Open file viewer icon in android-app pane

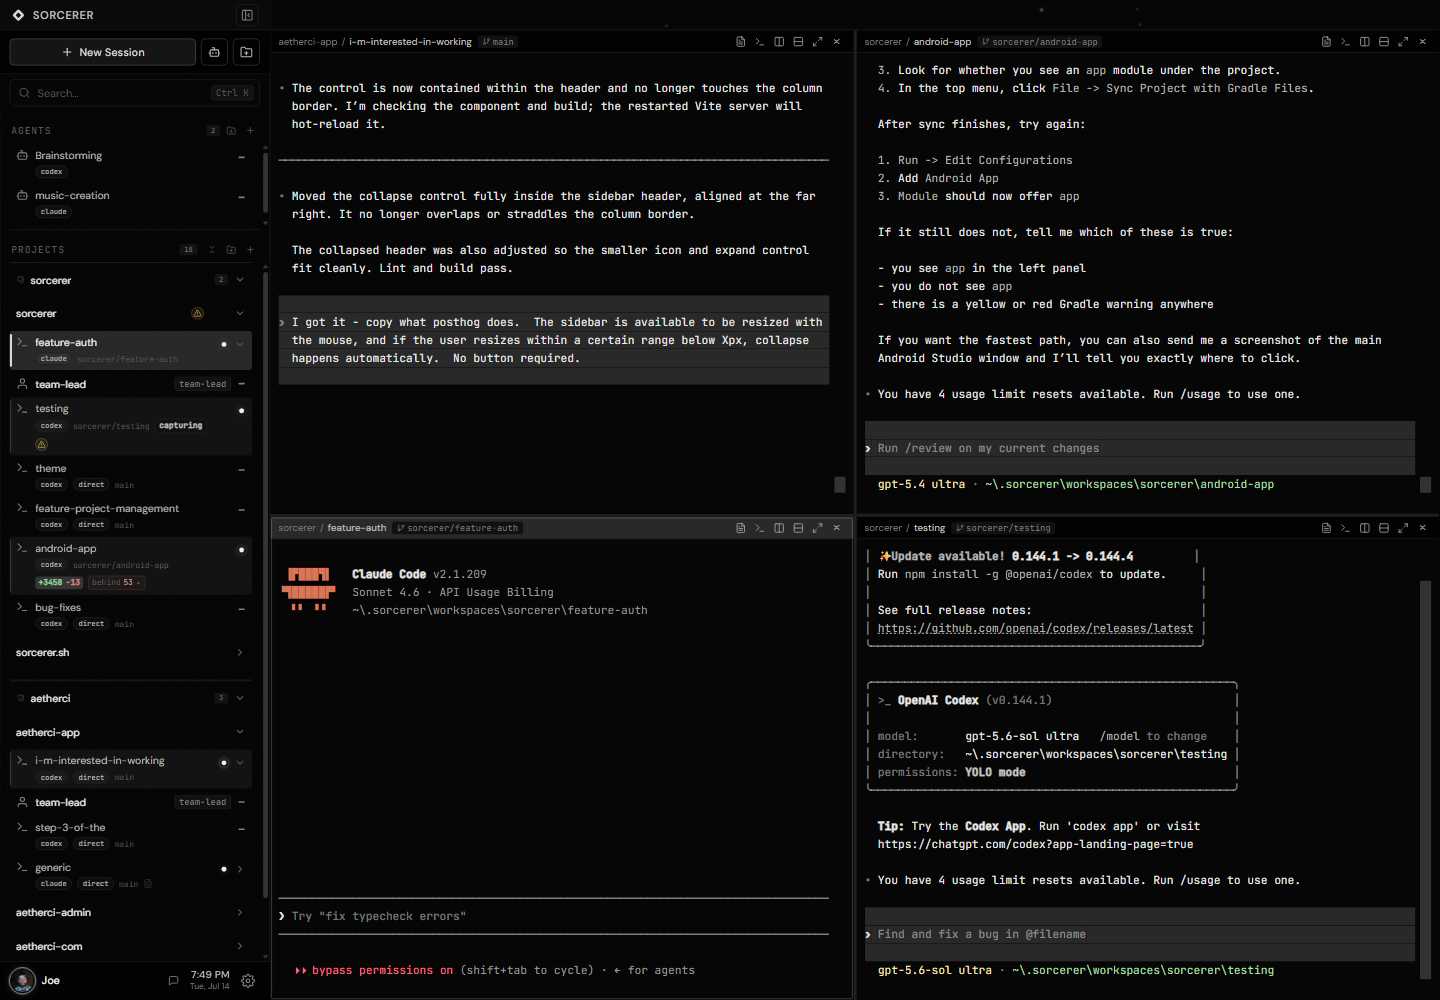1326,42
